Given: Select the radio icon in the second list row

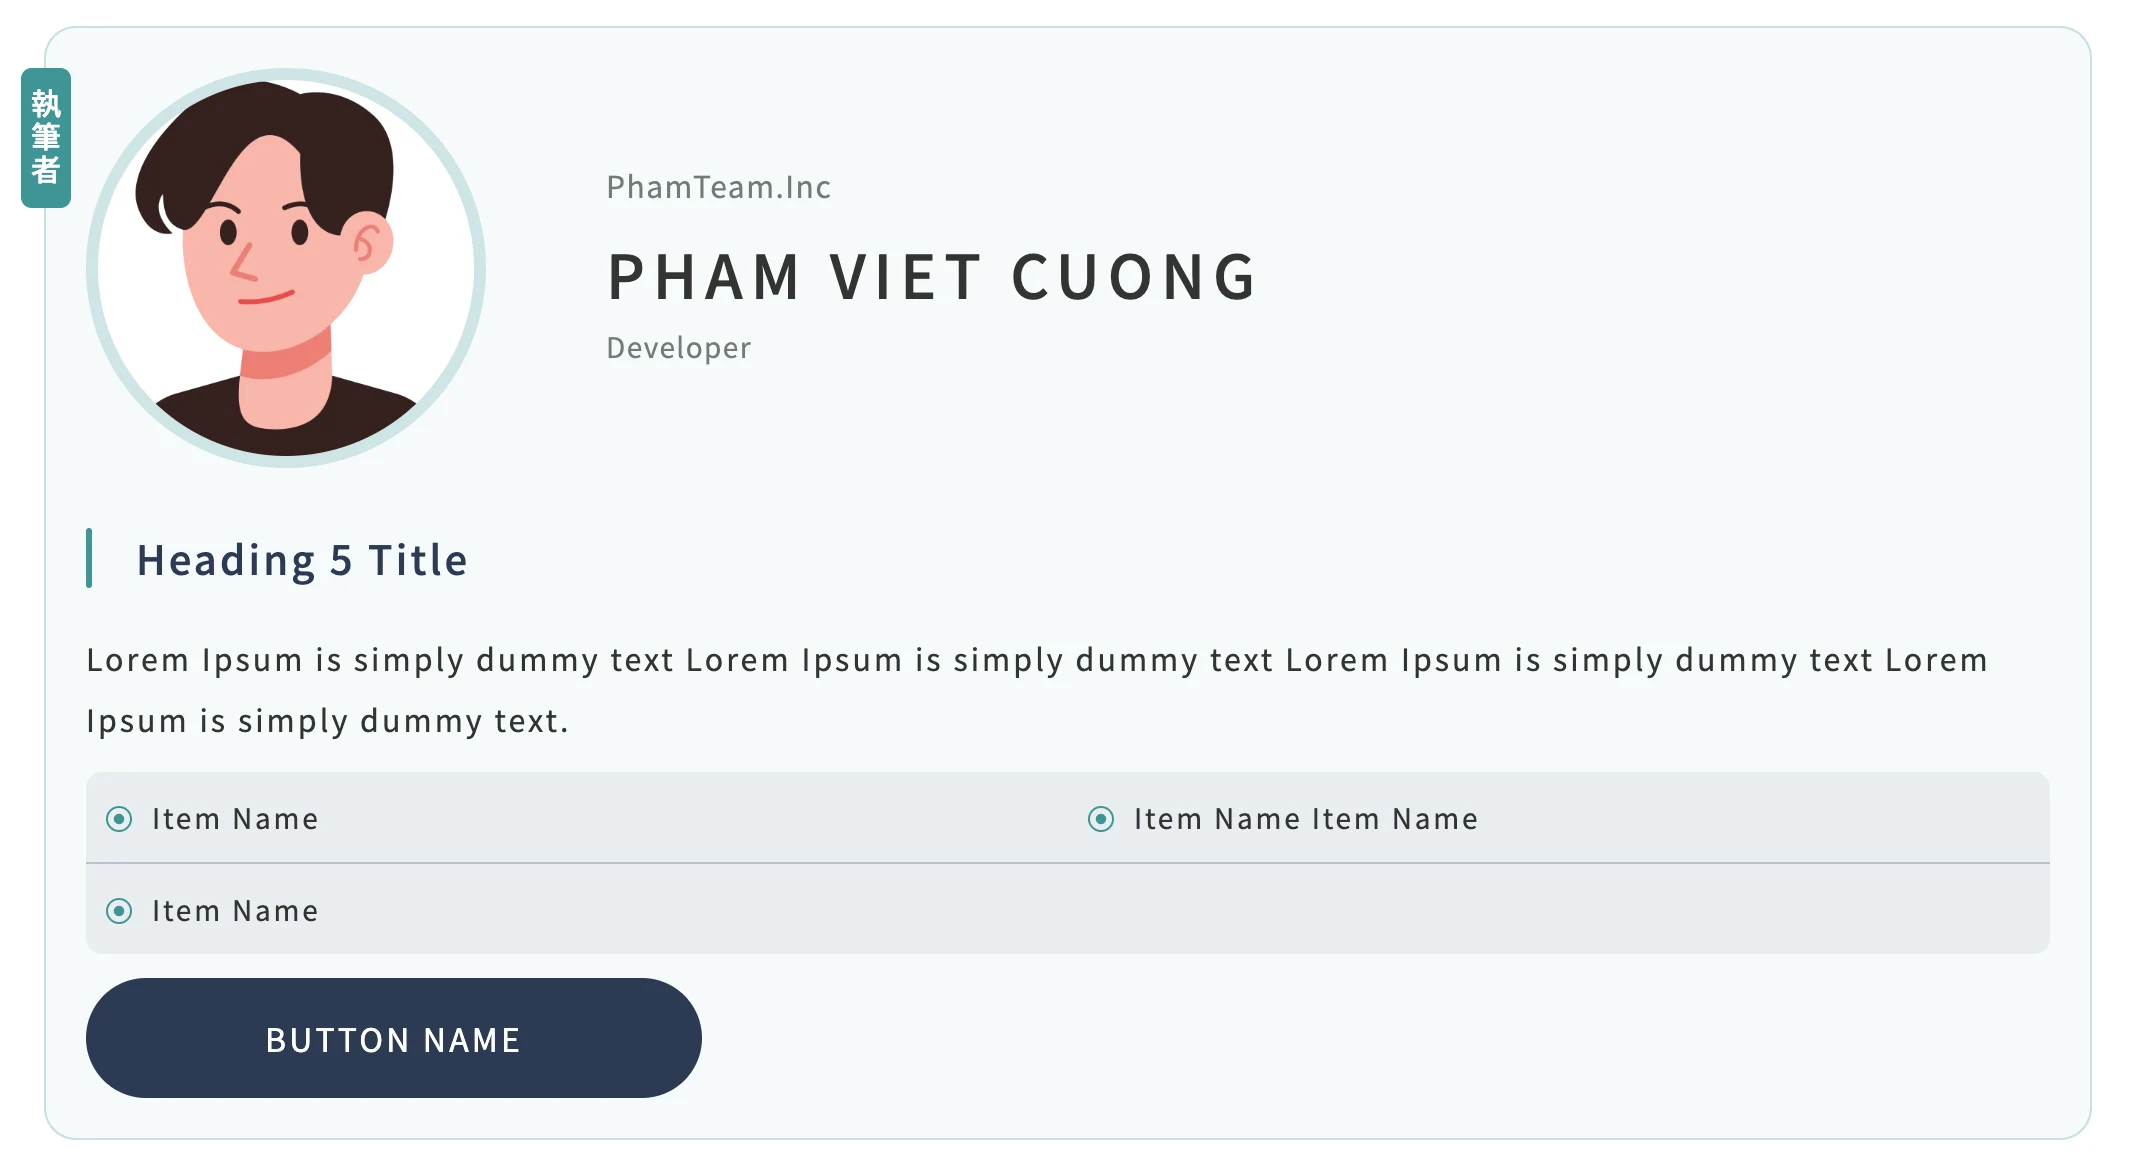Looking at the screenshot, I should click(x=119, y=911).
